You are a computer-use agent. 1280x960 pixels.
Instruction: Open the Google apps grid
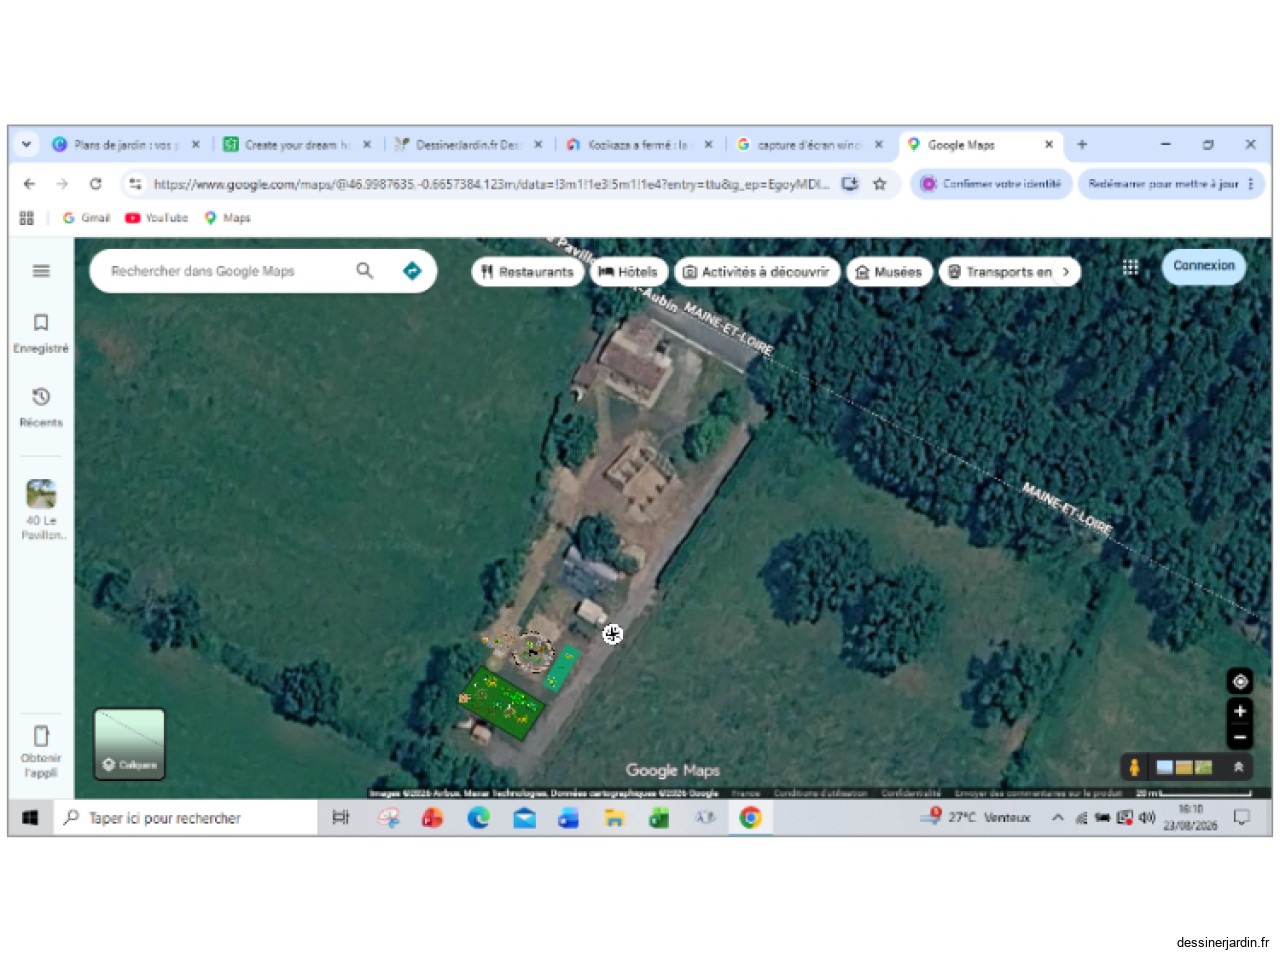pos(1130,267)
